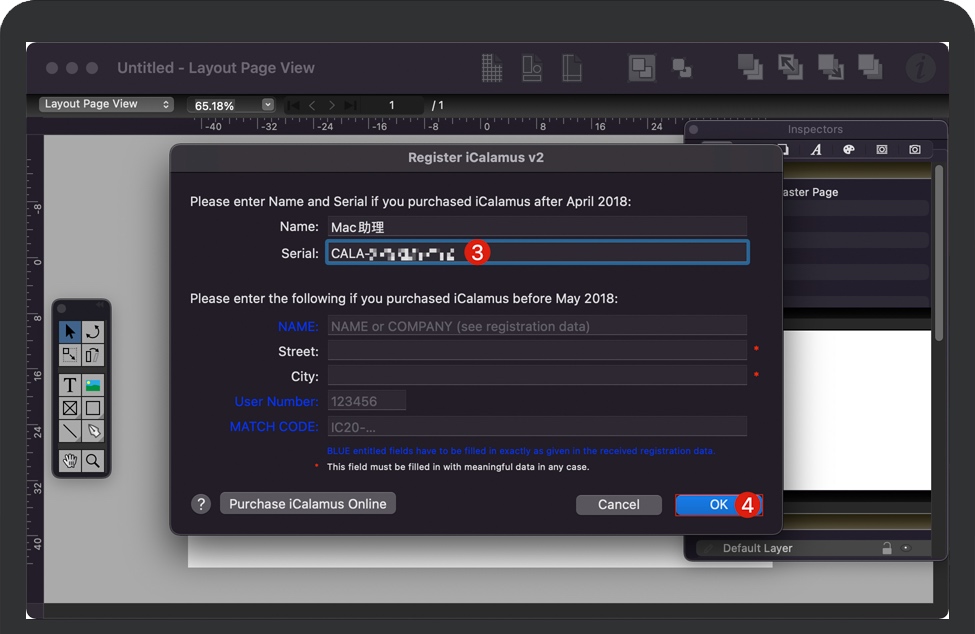Open the first camera-like inspector tab
The width and height of the screenshot is (975, 634).
click(x=882, y=149)
